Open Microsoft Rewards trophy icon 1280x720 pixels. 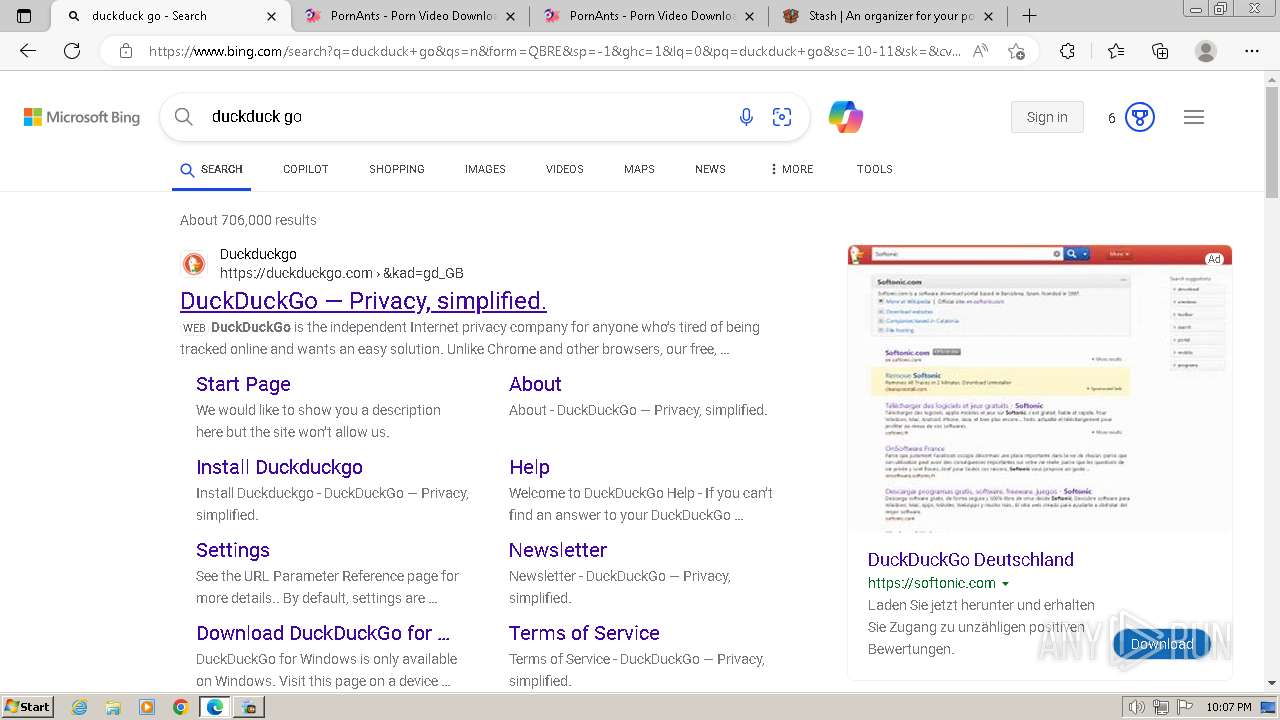(1140, 117)
